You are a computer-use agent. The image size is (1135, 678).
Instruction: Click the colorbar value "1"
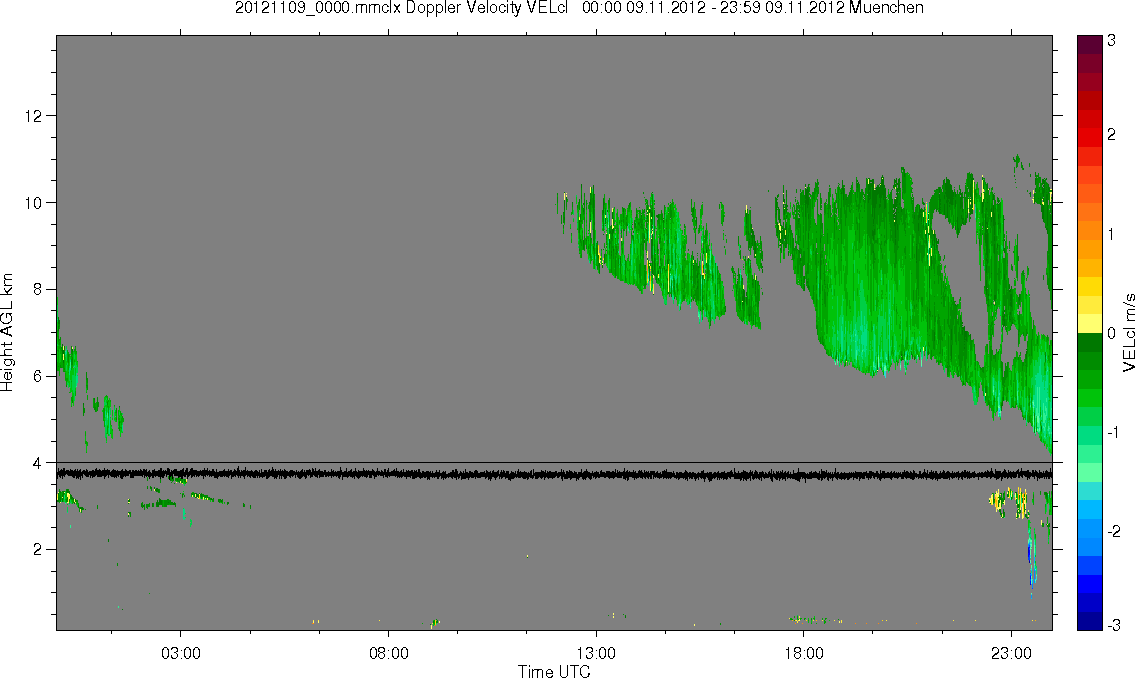pos(1112,234)
